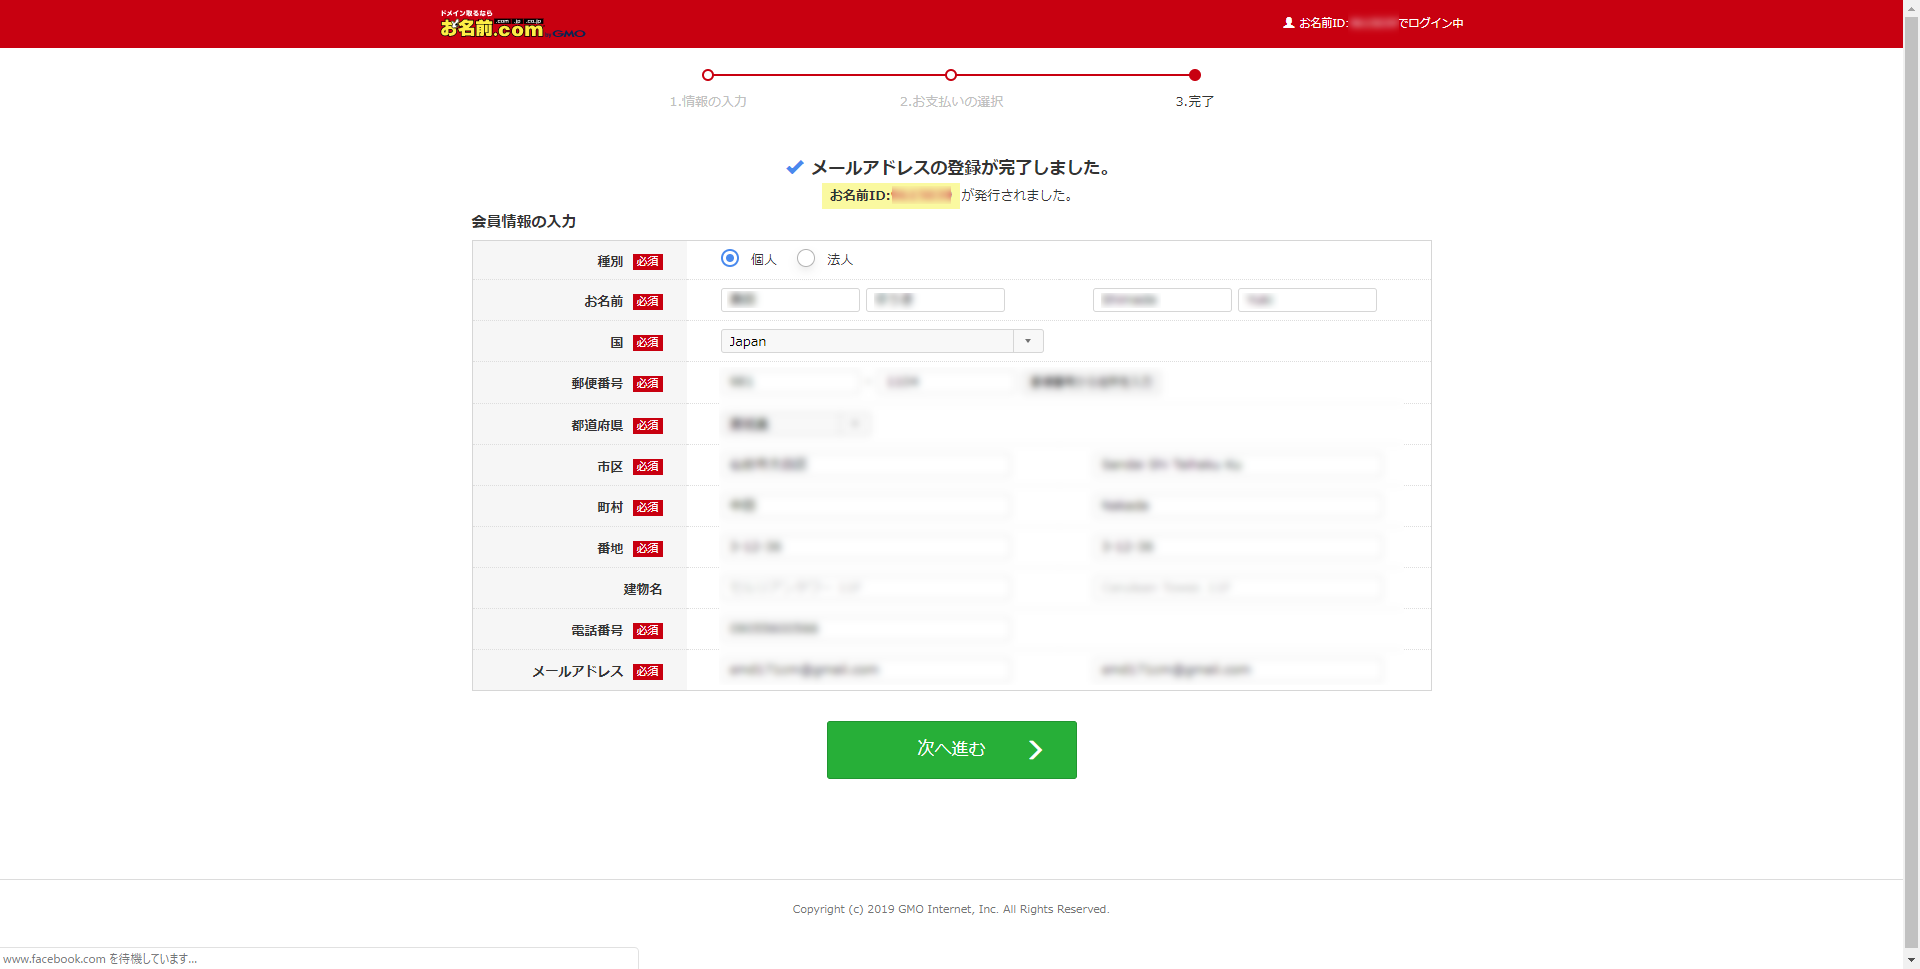
Task: Click the blue checkmark beside the completion message
Action: click(x=795, y=167)
